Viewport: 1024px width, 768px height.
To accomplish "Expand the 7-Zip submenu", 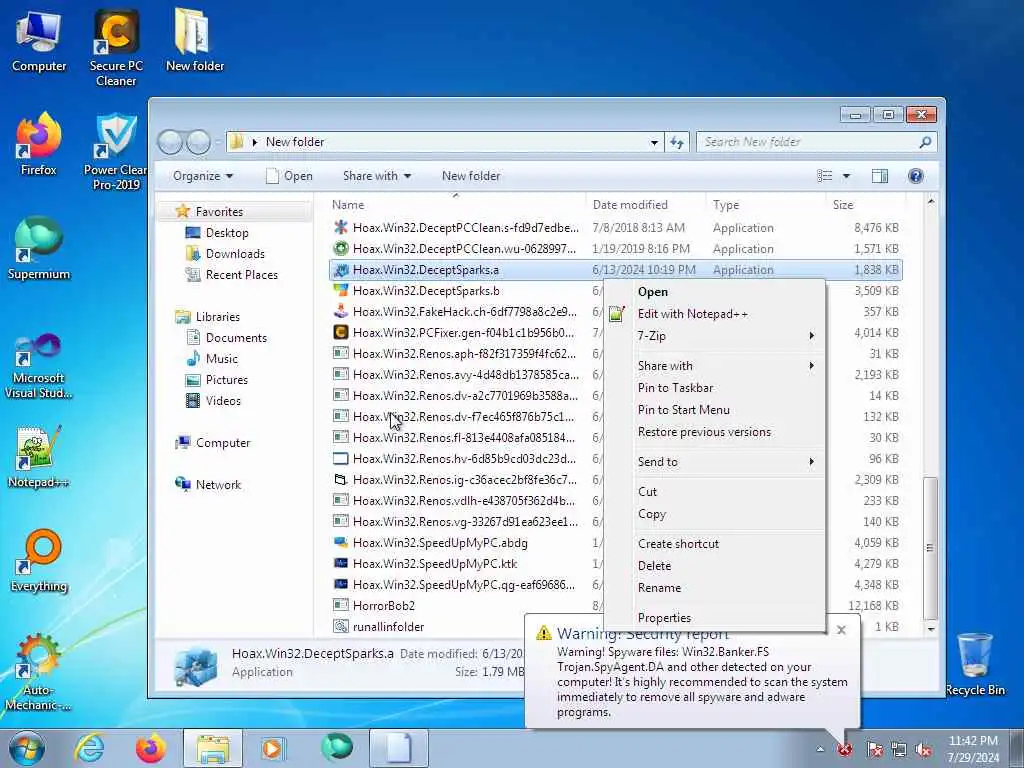I will pos(716,336).
